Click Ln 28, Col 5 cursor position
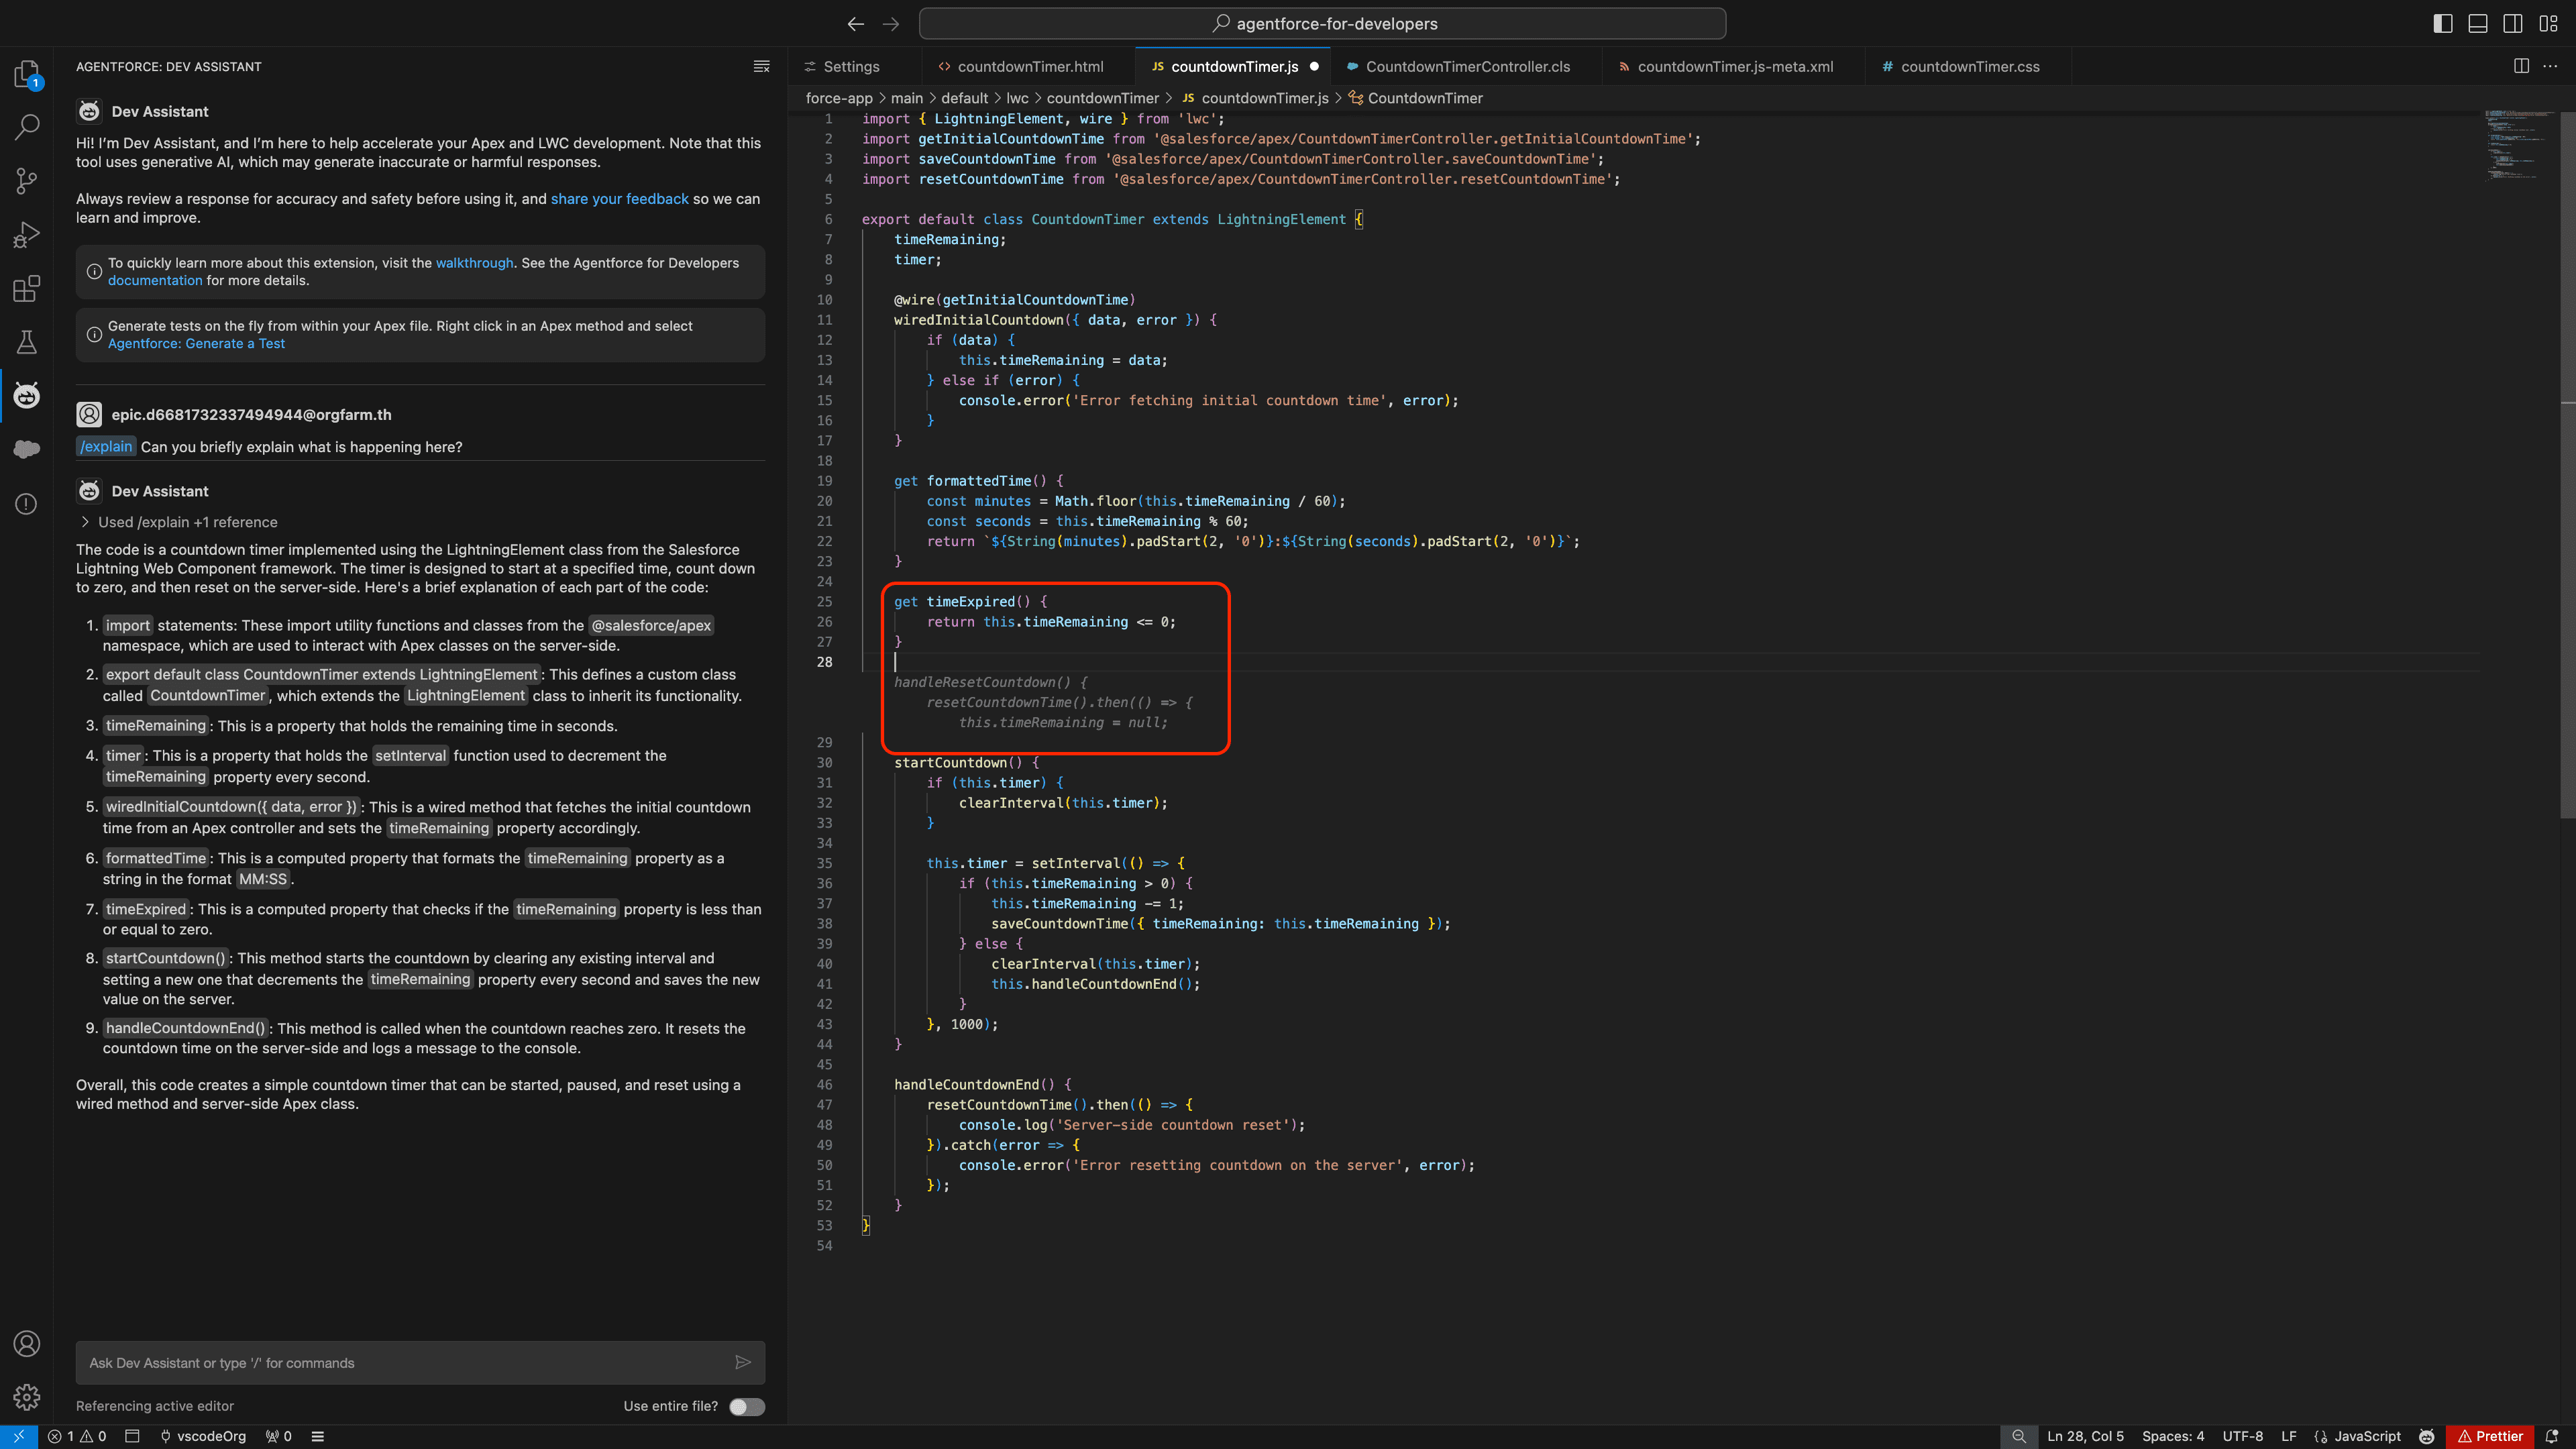Screen dimensions: 2576x1449 tap(2085, 1436)
